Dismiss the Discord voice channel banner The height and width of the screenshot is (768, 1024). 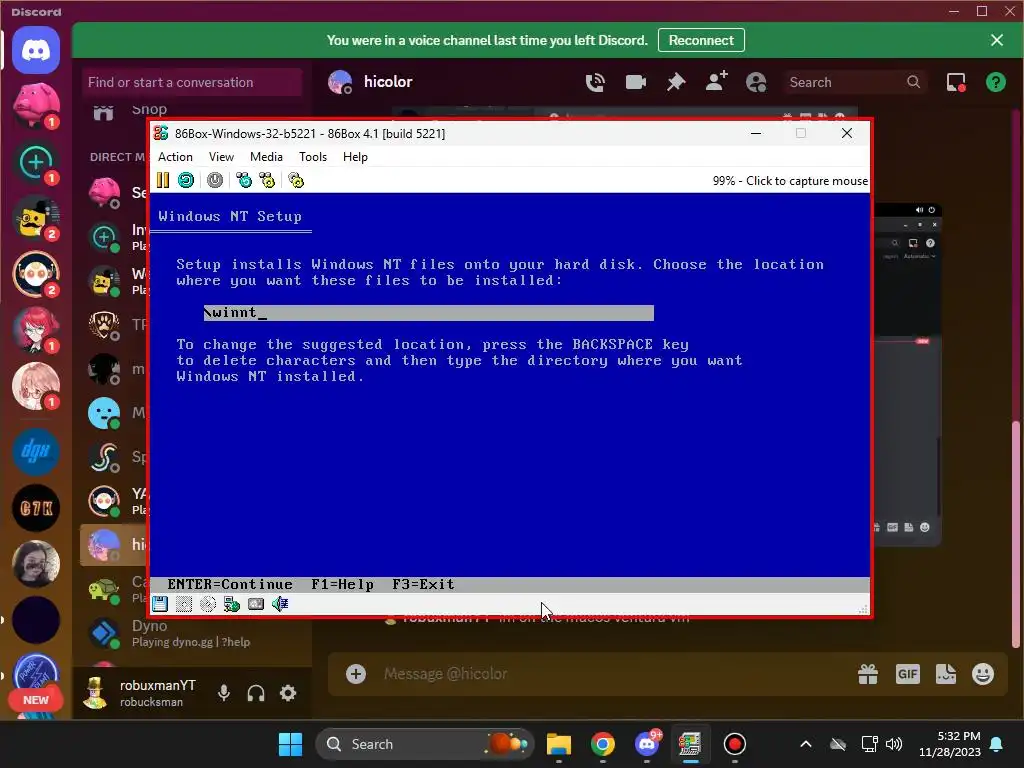[x=997, y=40]
